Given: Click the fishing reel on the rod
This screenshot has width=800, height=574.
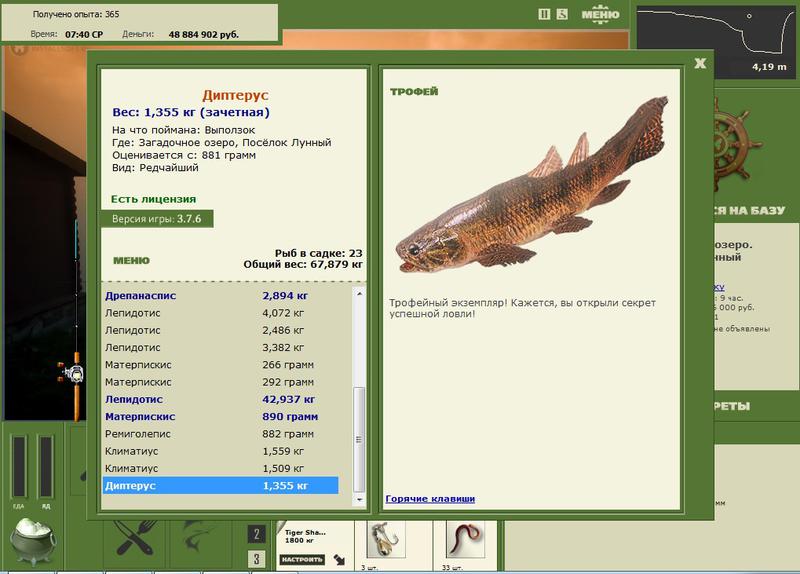Looking at the screenshot, I should click(73, 374).
